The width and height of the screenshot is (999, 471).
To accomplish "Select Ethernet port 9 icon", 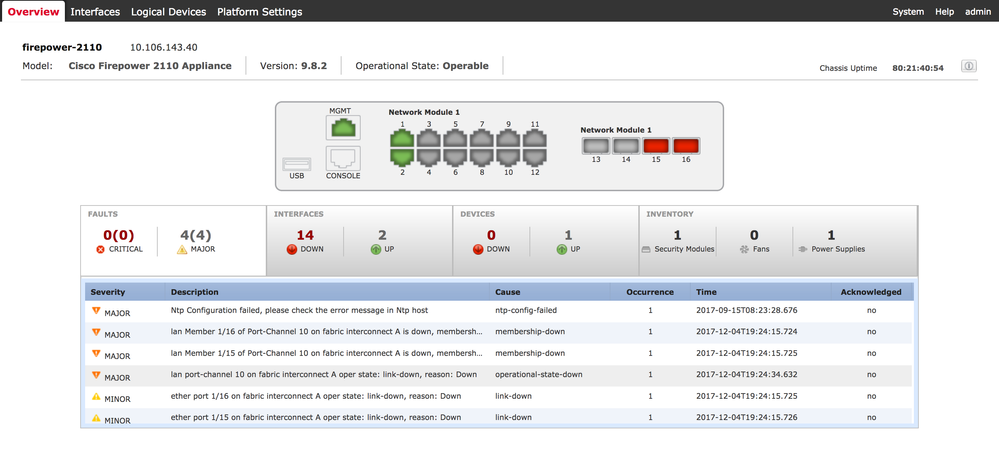I will pos(508,138).
